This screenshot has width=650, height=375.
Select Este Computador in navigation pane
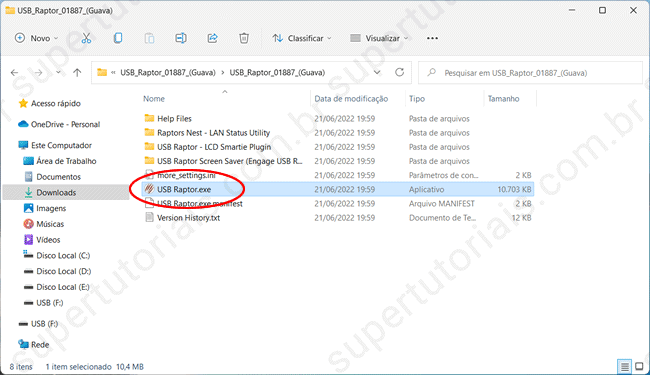(61, 145)
